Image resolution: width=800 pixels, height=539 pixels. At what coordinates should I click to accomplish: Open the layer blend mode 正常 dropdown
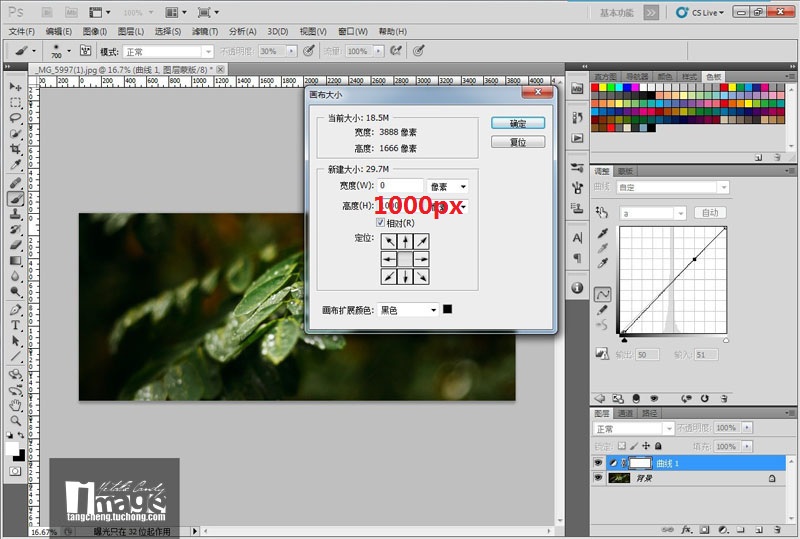[635, 429]
